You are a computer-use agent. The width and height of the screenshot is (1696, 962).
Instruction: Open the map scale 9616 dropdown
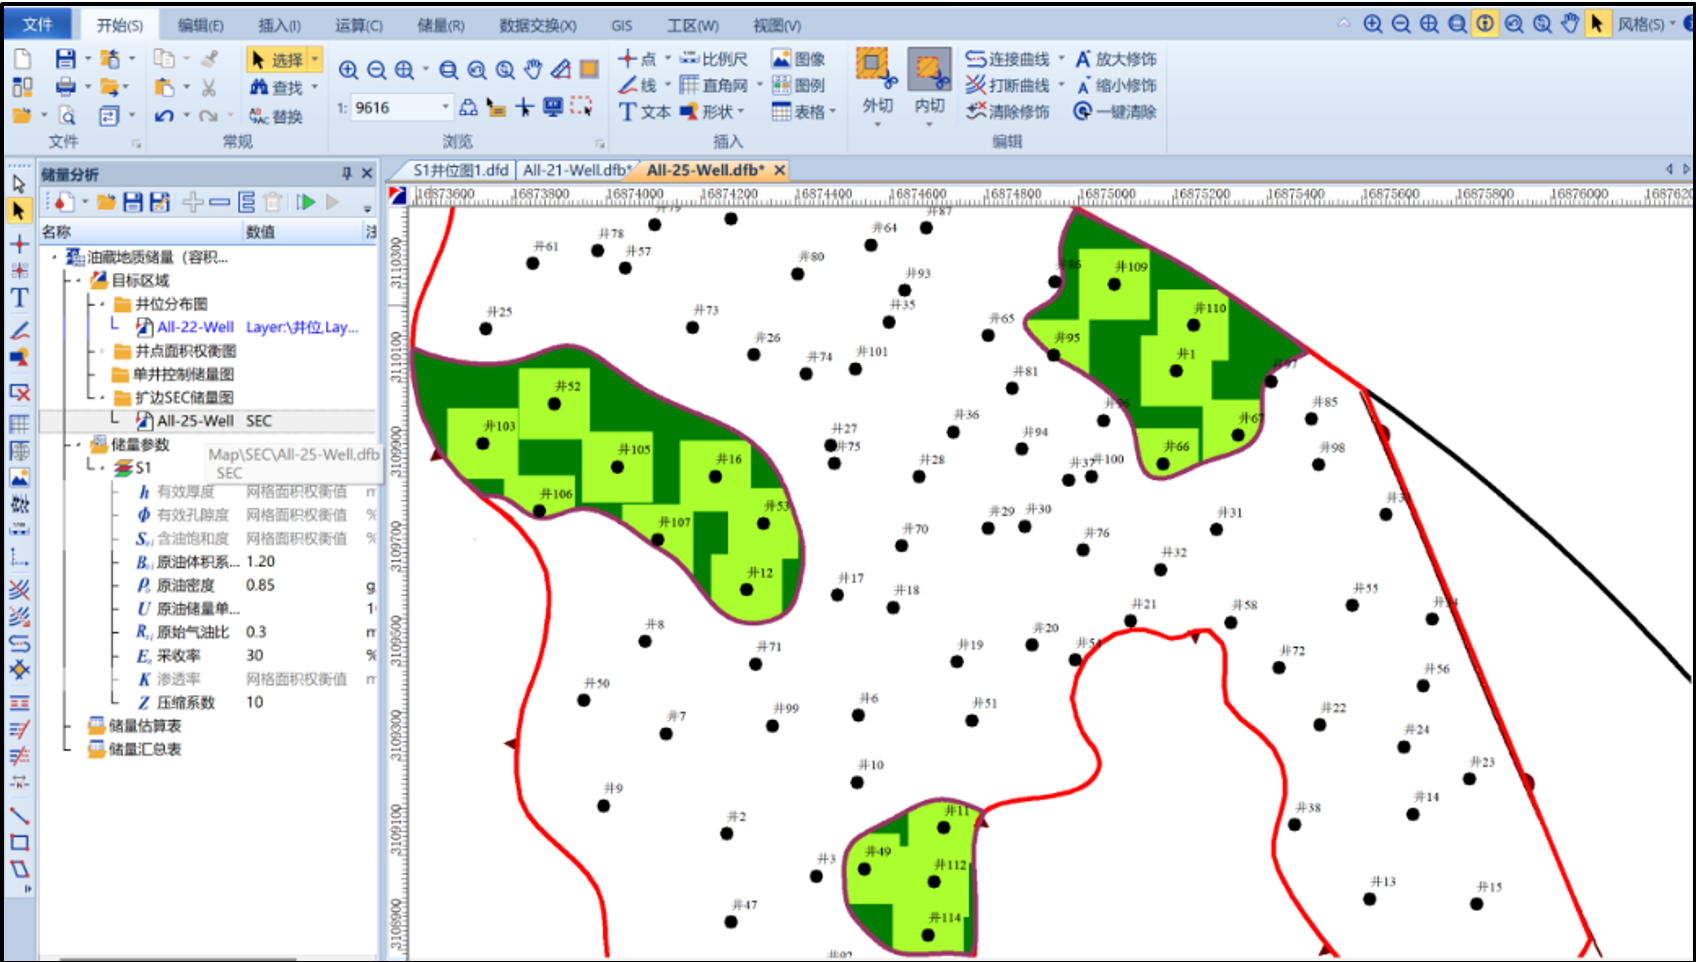click(x=445, y=107)
